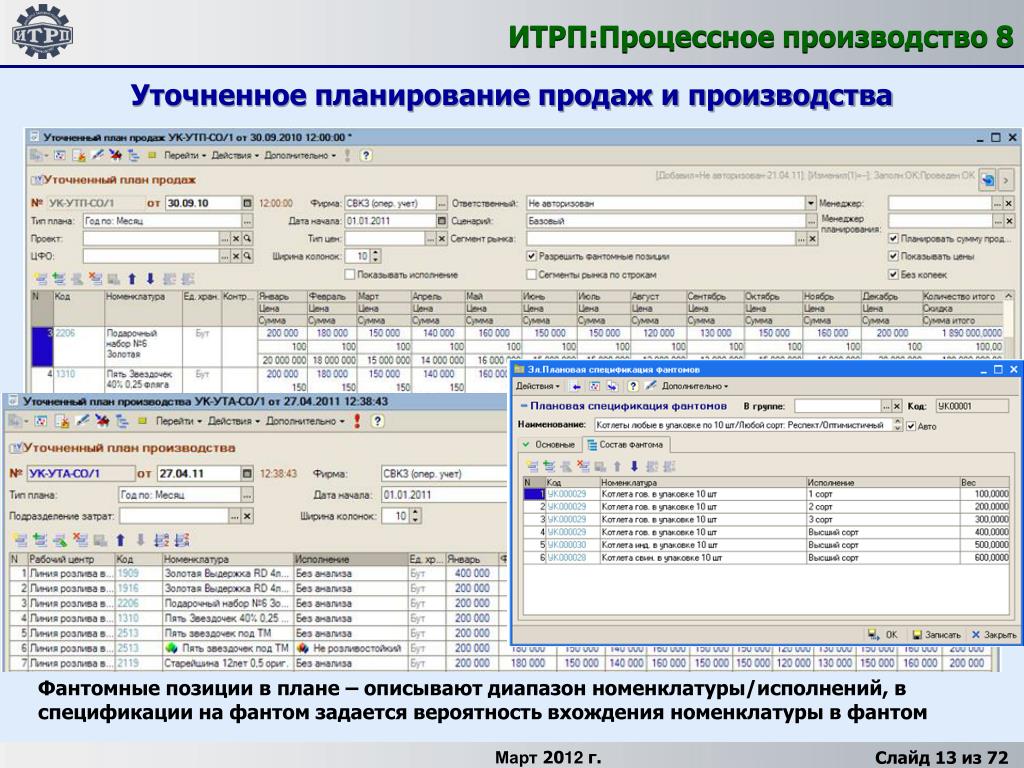Uncheck Разрешить фантомные позиции
Viewport: 1024px width, 768px height.
531,256
